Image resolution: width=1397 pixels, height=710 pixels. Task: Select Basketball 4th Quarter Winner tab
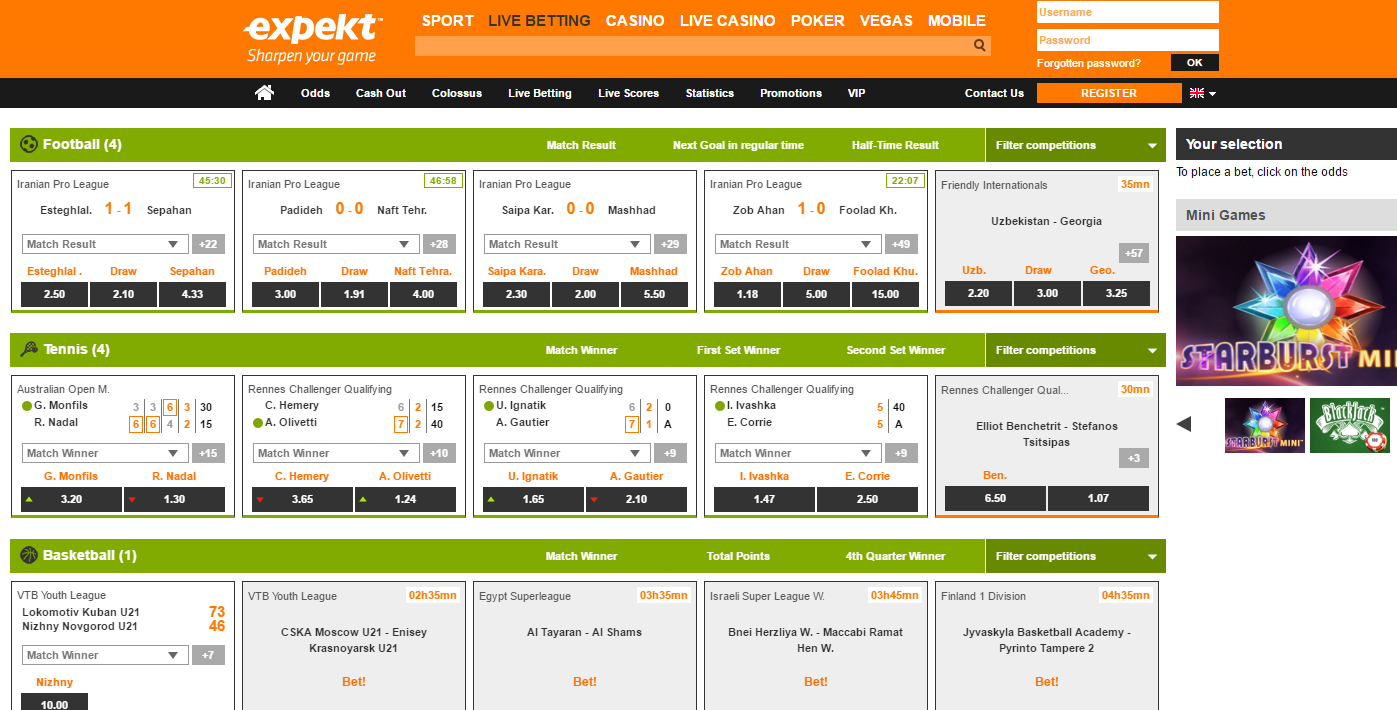(895, 556)
